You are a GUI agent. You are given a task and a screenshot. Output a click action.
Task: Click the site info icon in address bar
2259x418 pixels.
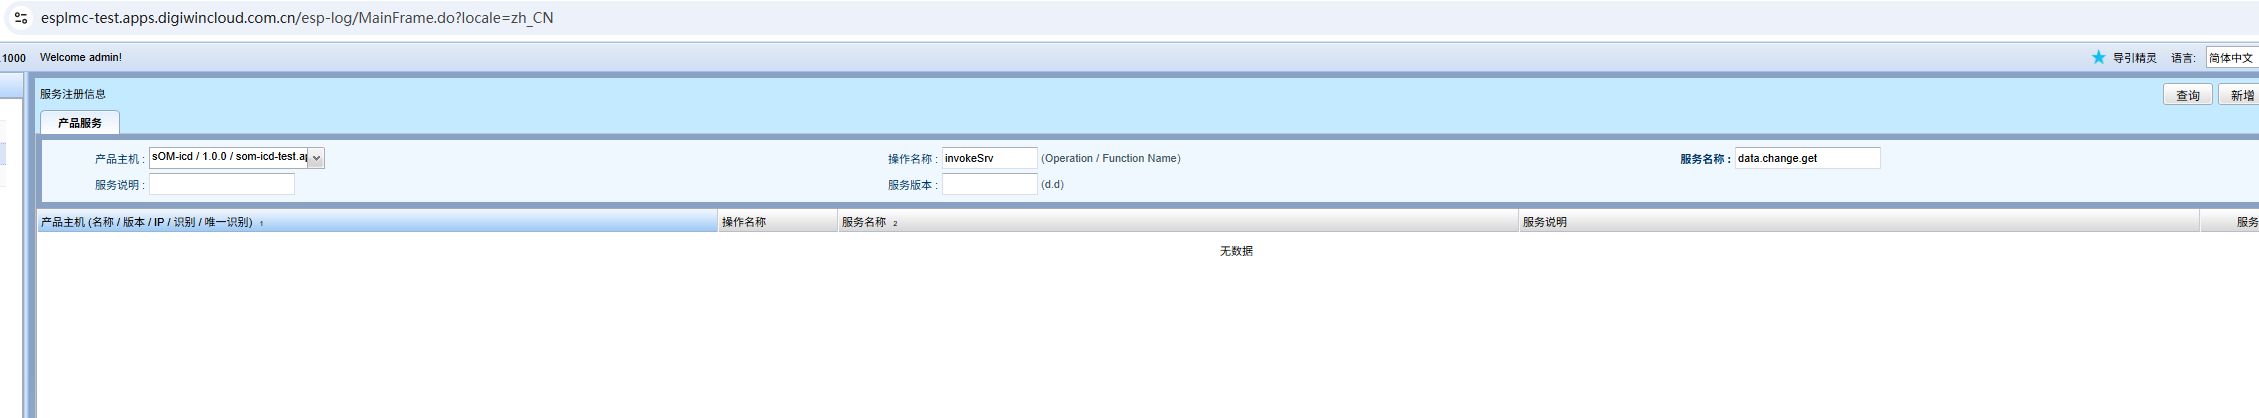20,18
